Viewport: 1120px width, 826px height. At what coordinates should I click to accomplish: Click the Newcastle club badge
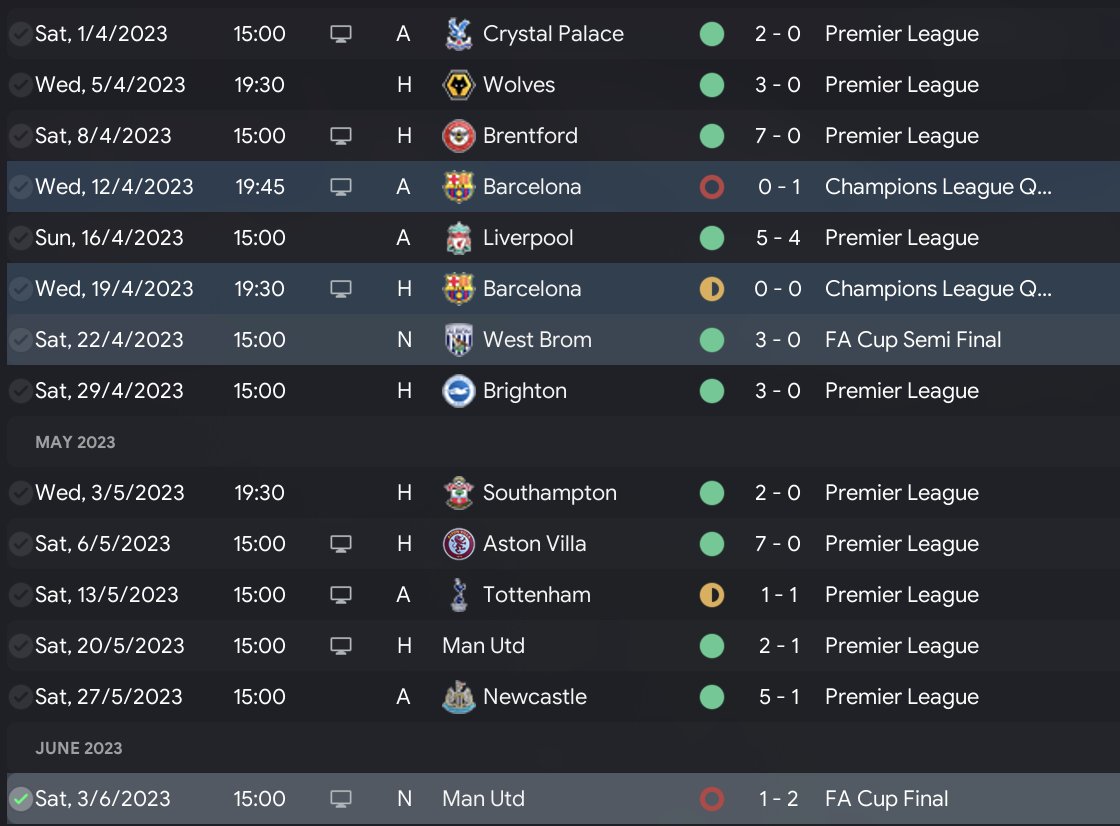[x=458, y=697]
